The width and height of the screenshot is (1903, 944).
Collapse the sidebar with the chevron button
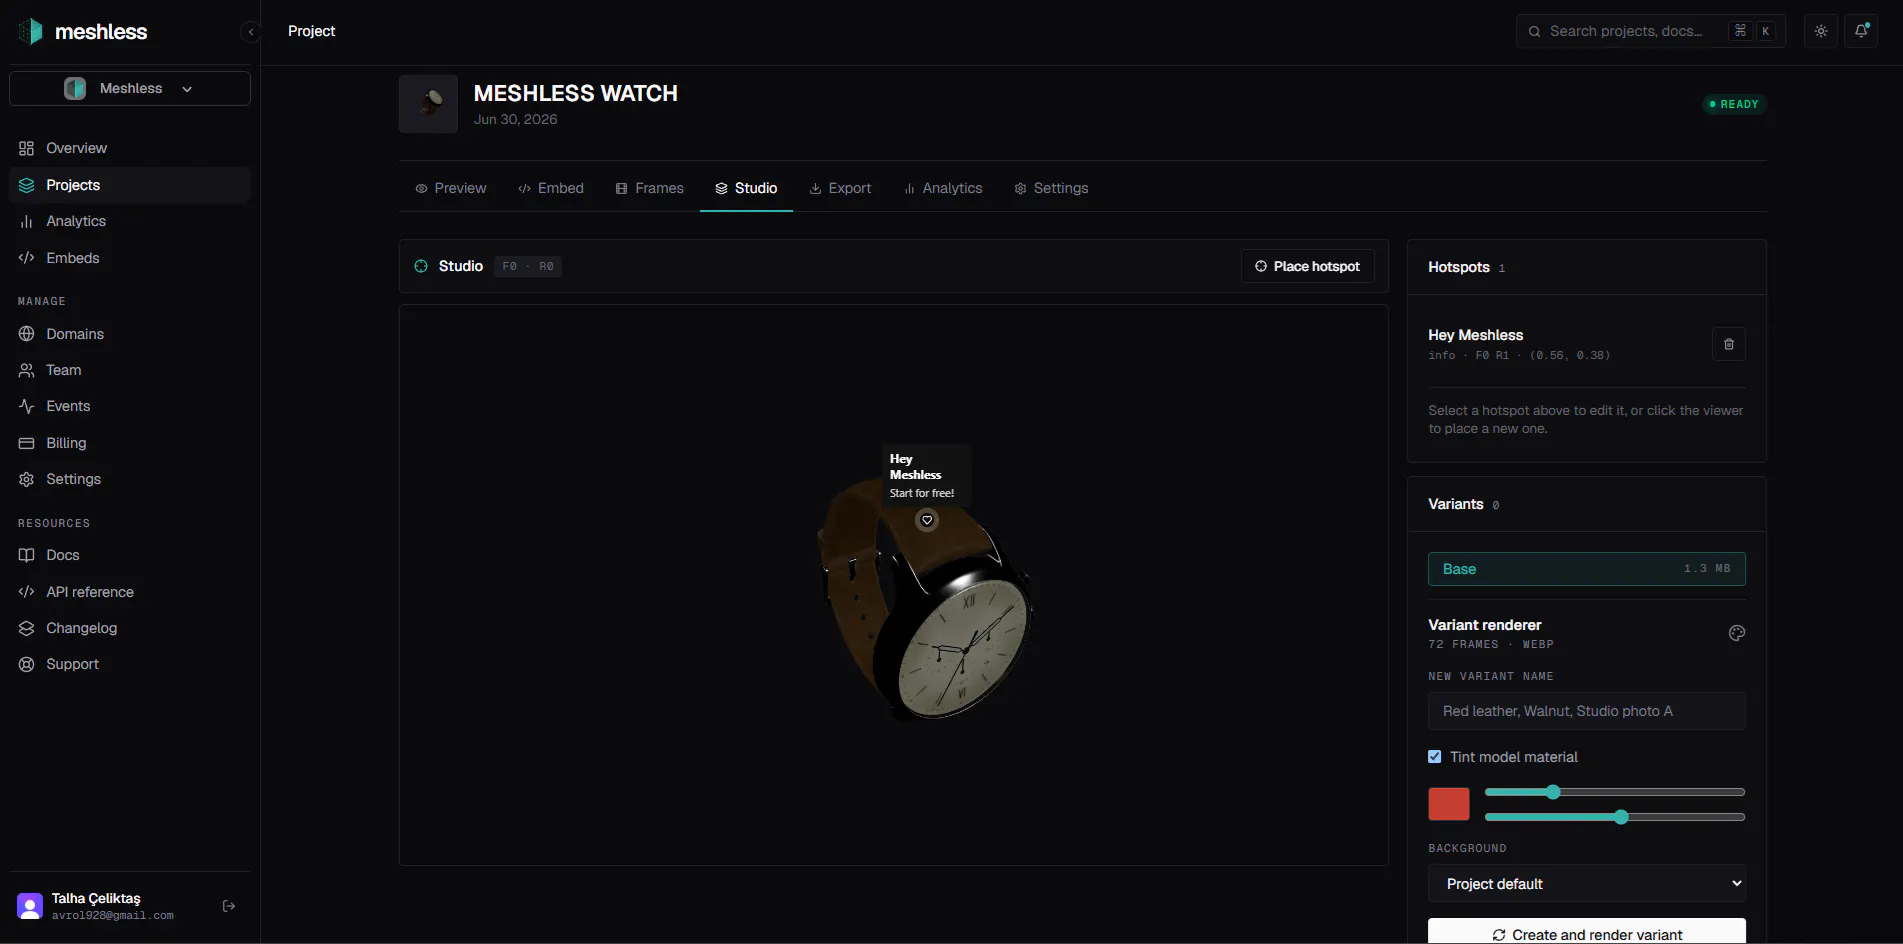point(250,32)
